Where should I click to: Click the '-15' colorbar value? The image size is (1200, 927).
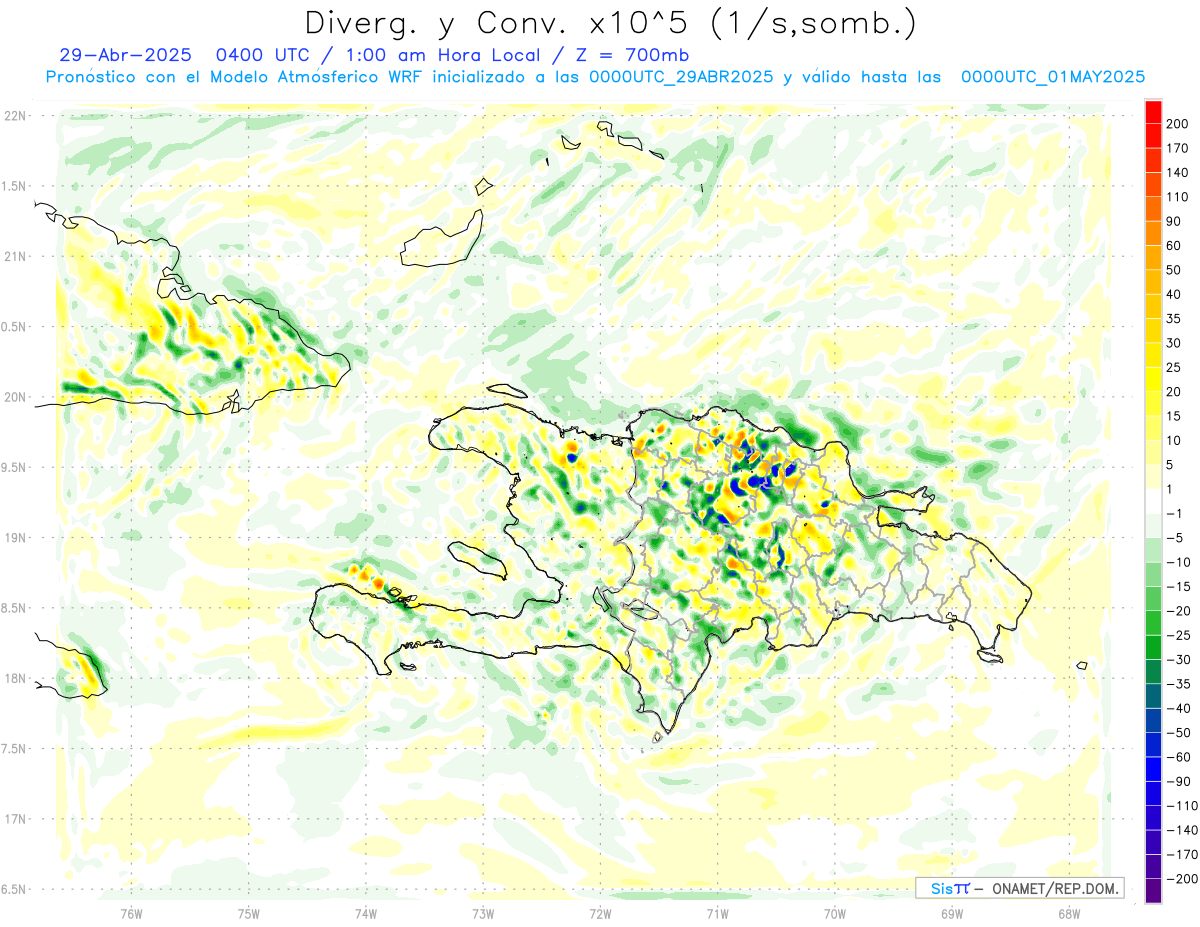(x=1180, y=587)
